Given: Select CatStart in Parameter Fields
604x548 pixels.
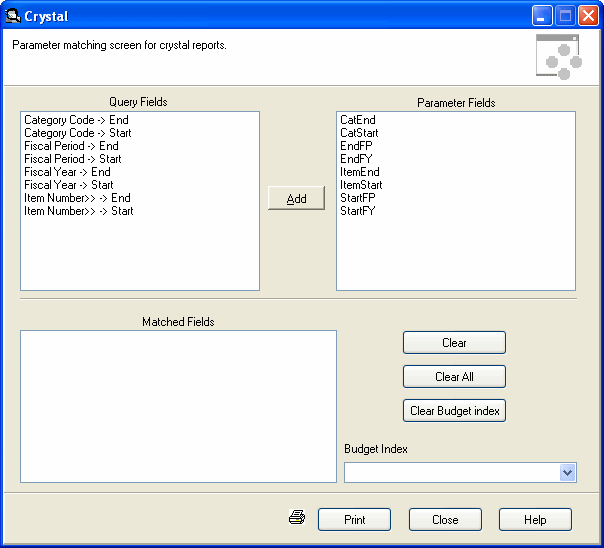Looking at the screenshot, I should tap(359, 133).
